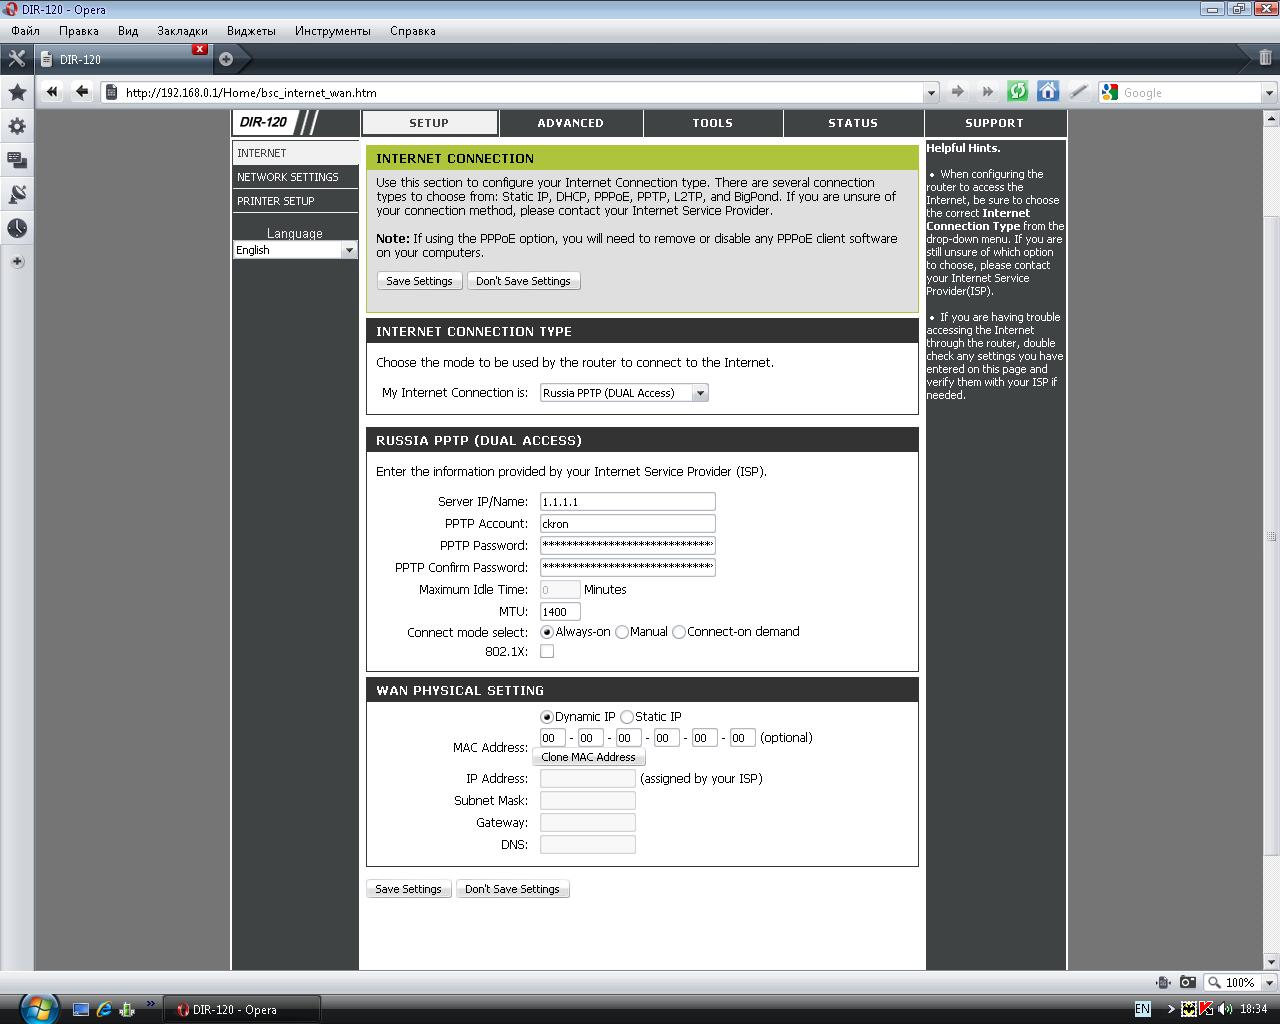
Task: Open the History clock panel
Action: (17, 228)
